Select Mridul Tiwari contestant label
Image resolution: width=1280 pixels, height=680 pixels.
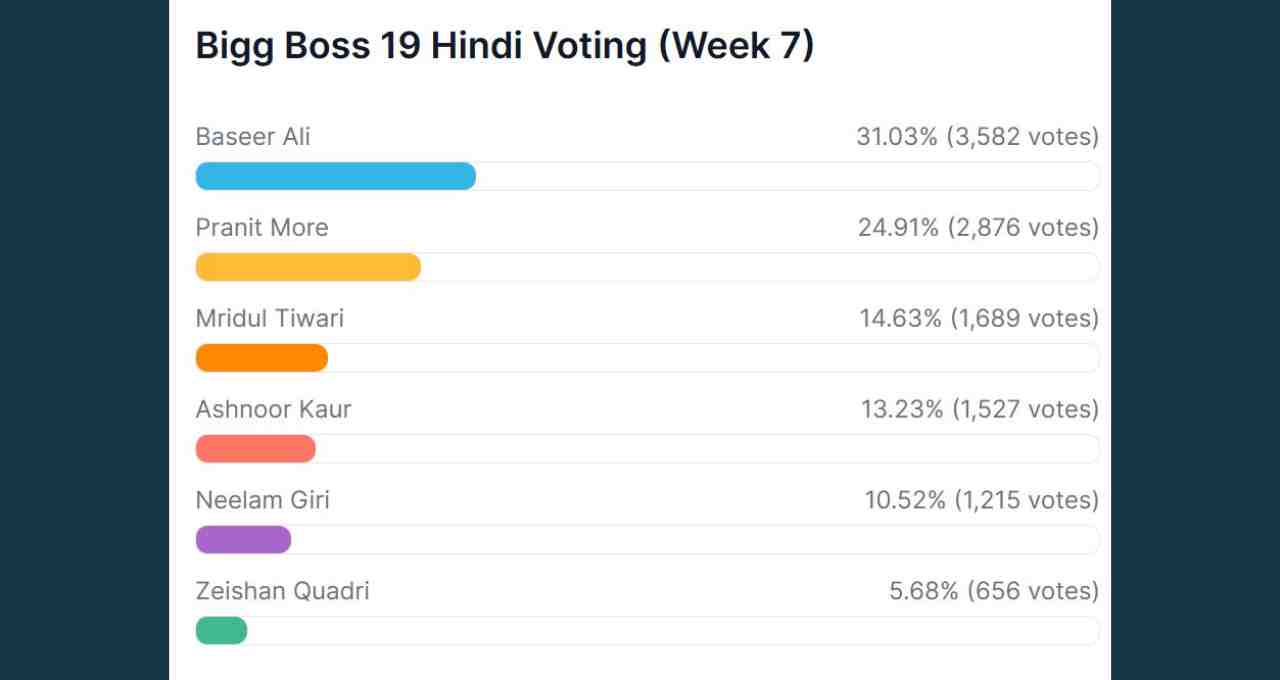tap(270, 319)
